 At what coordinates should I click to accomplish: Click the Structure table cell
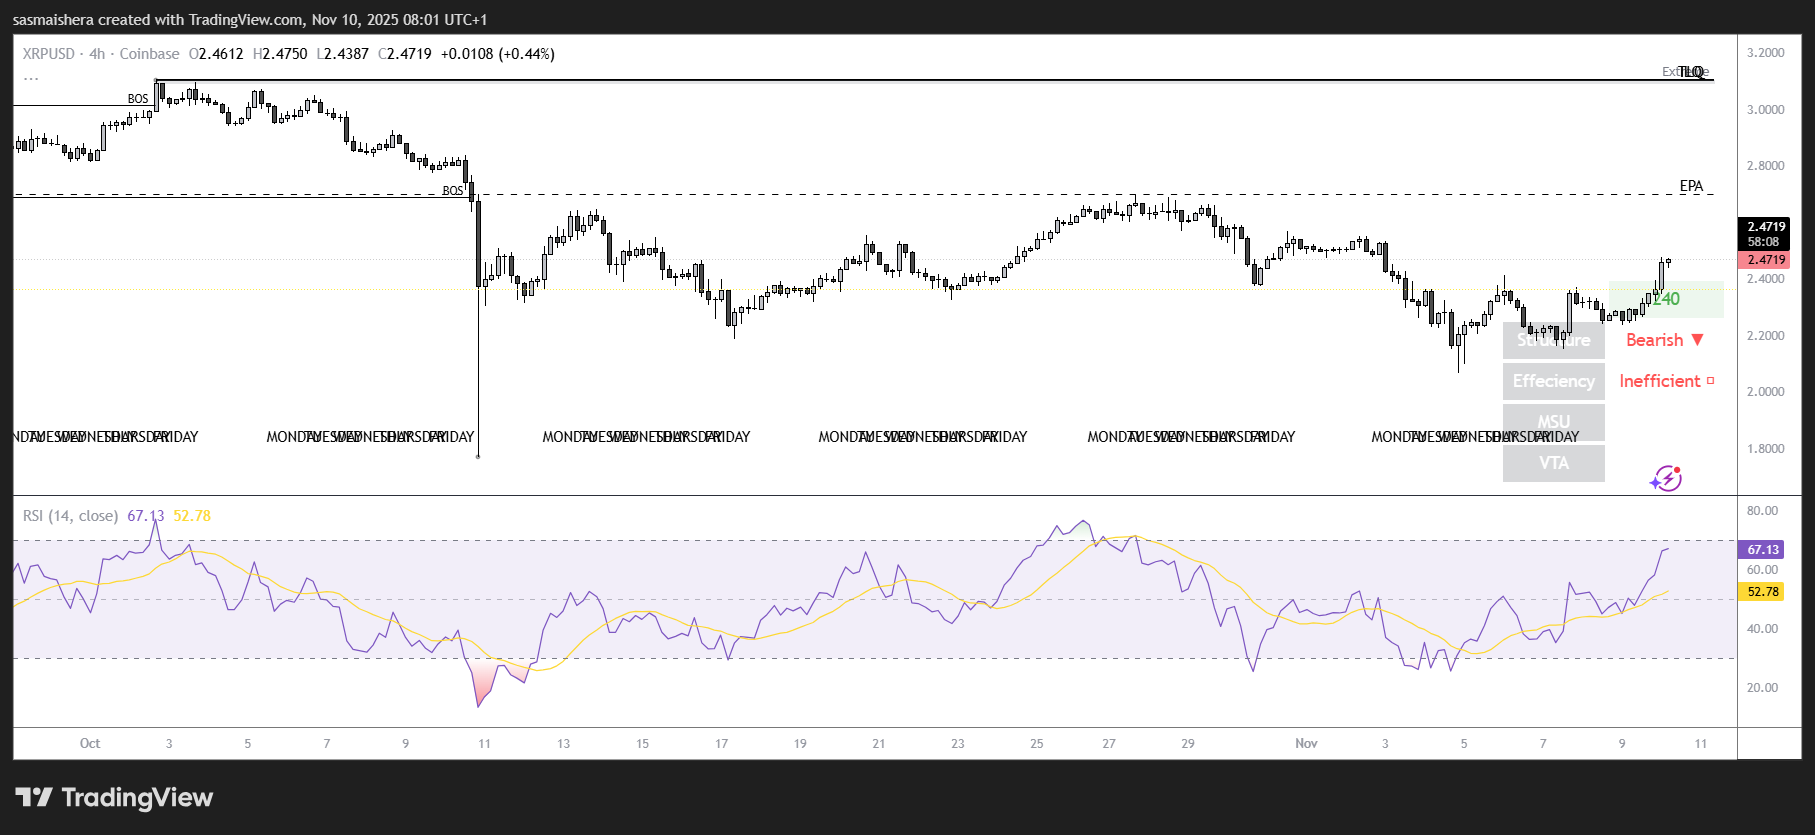pos(1554,340)
